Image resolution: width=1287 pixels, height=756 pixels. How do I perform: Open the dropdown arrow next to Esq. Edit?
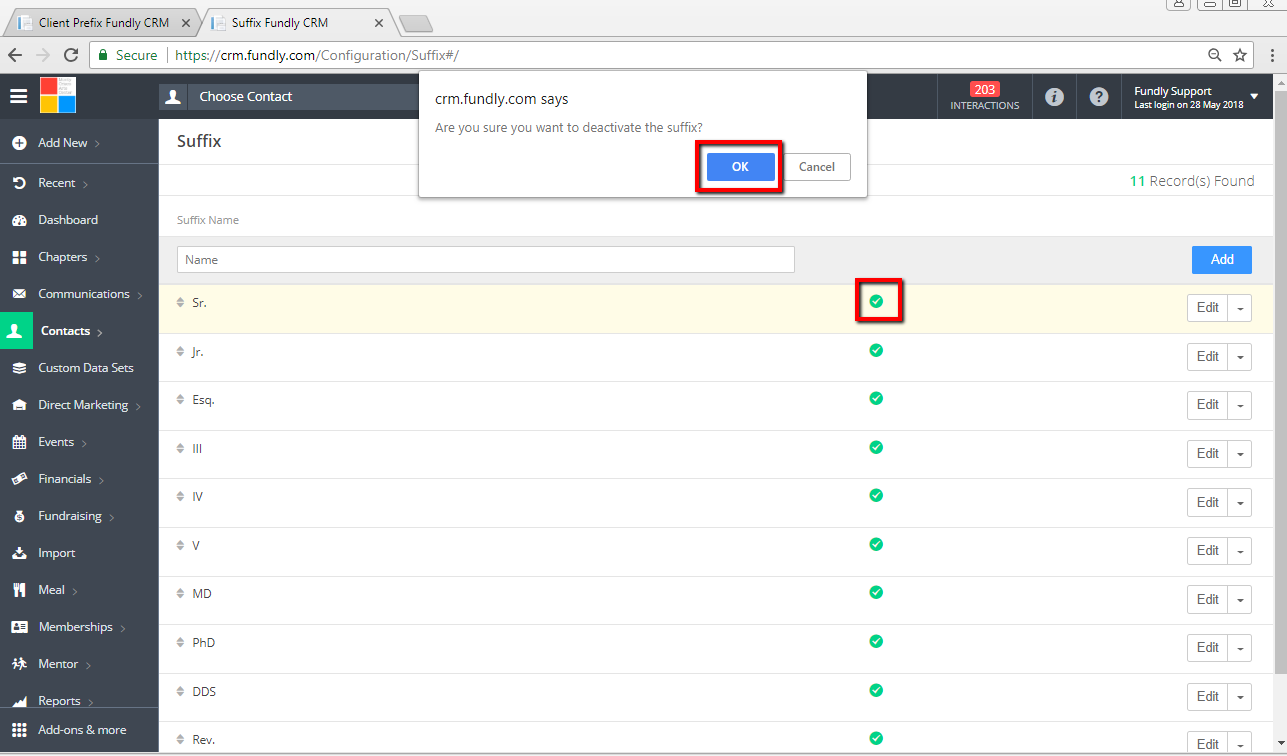(x=1240, y=405)
